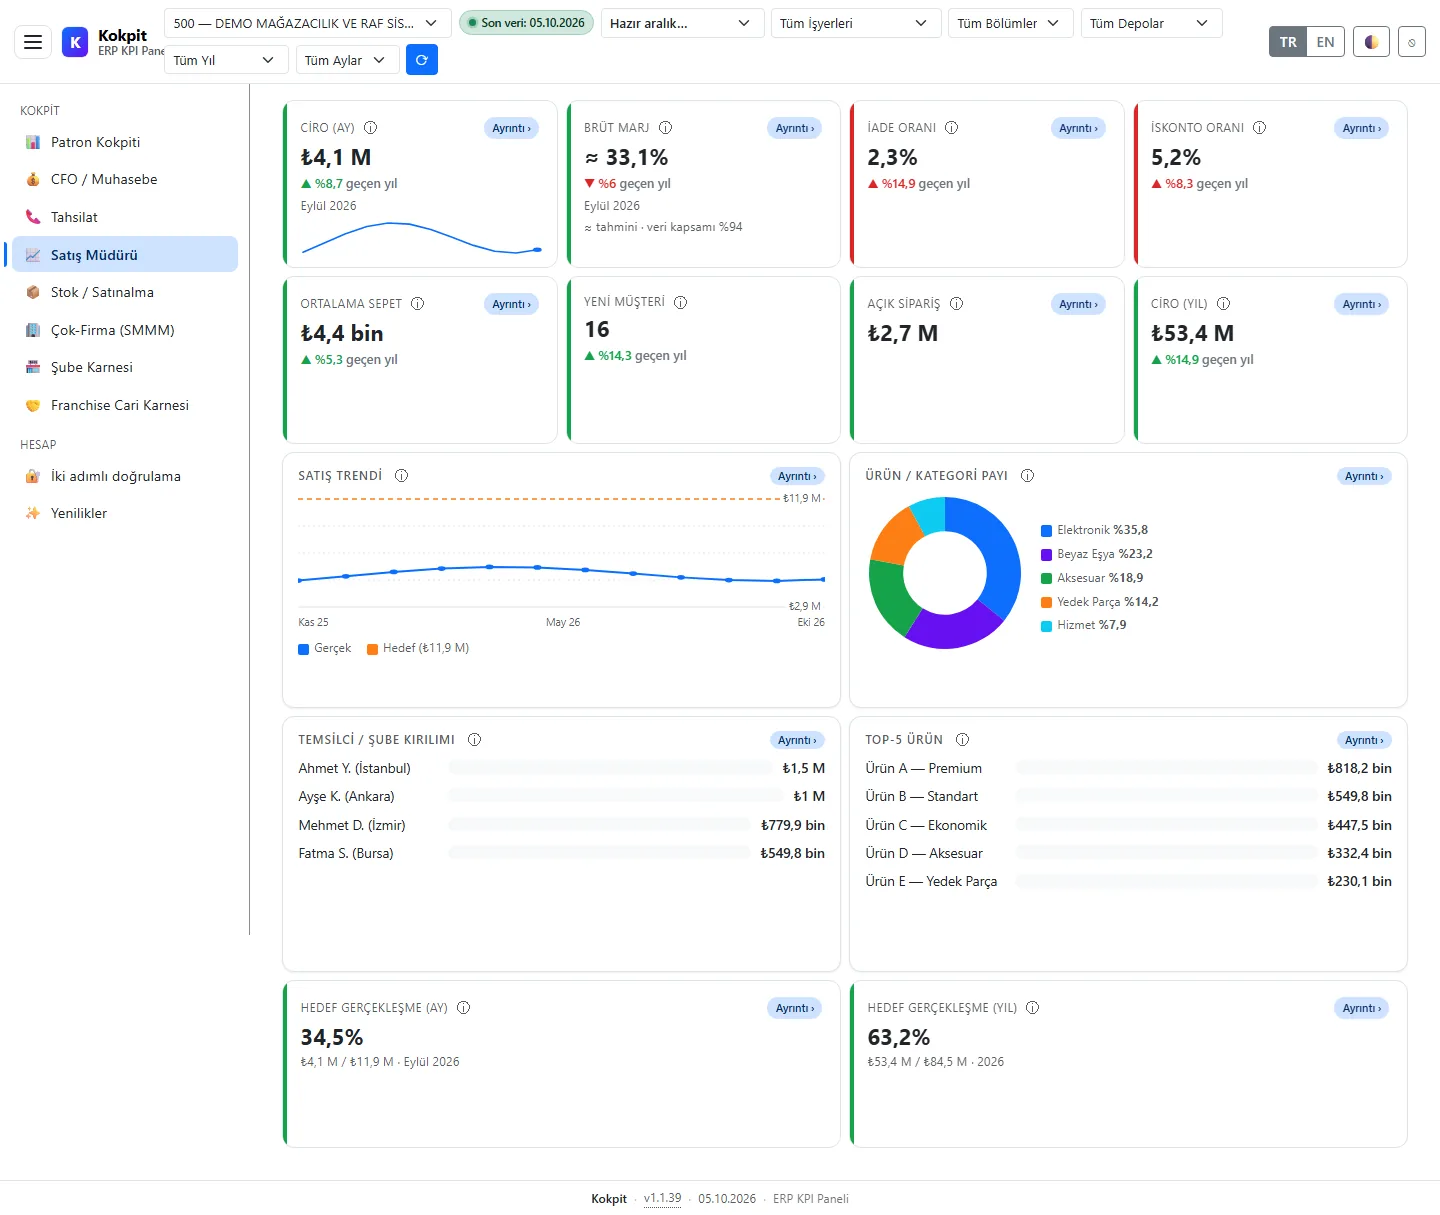Click the v1.1.39 version link in footer
Screen dimensions: 1440x1215
pos(662,1198)
